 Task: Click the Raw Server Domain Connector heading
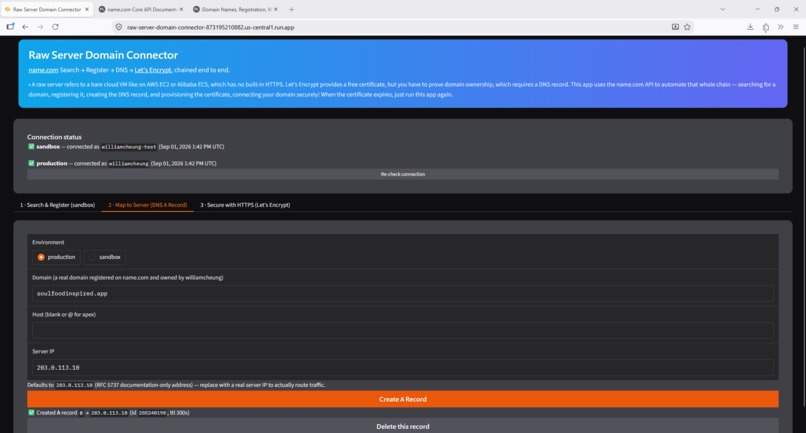[x=103, y=55]
